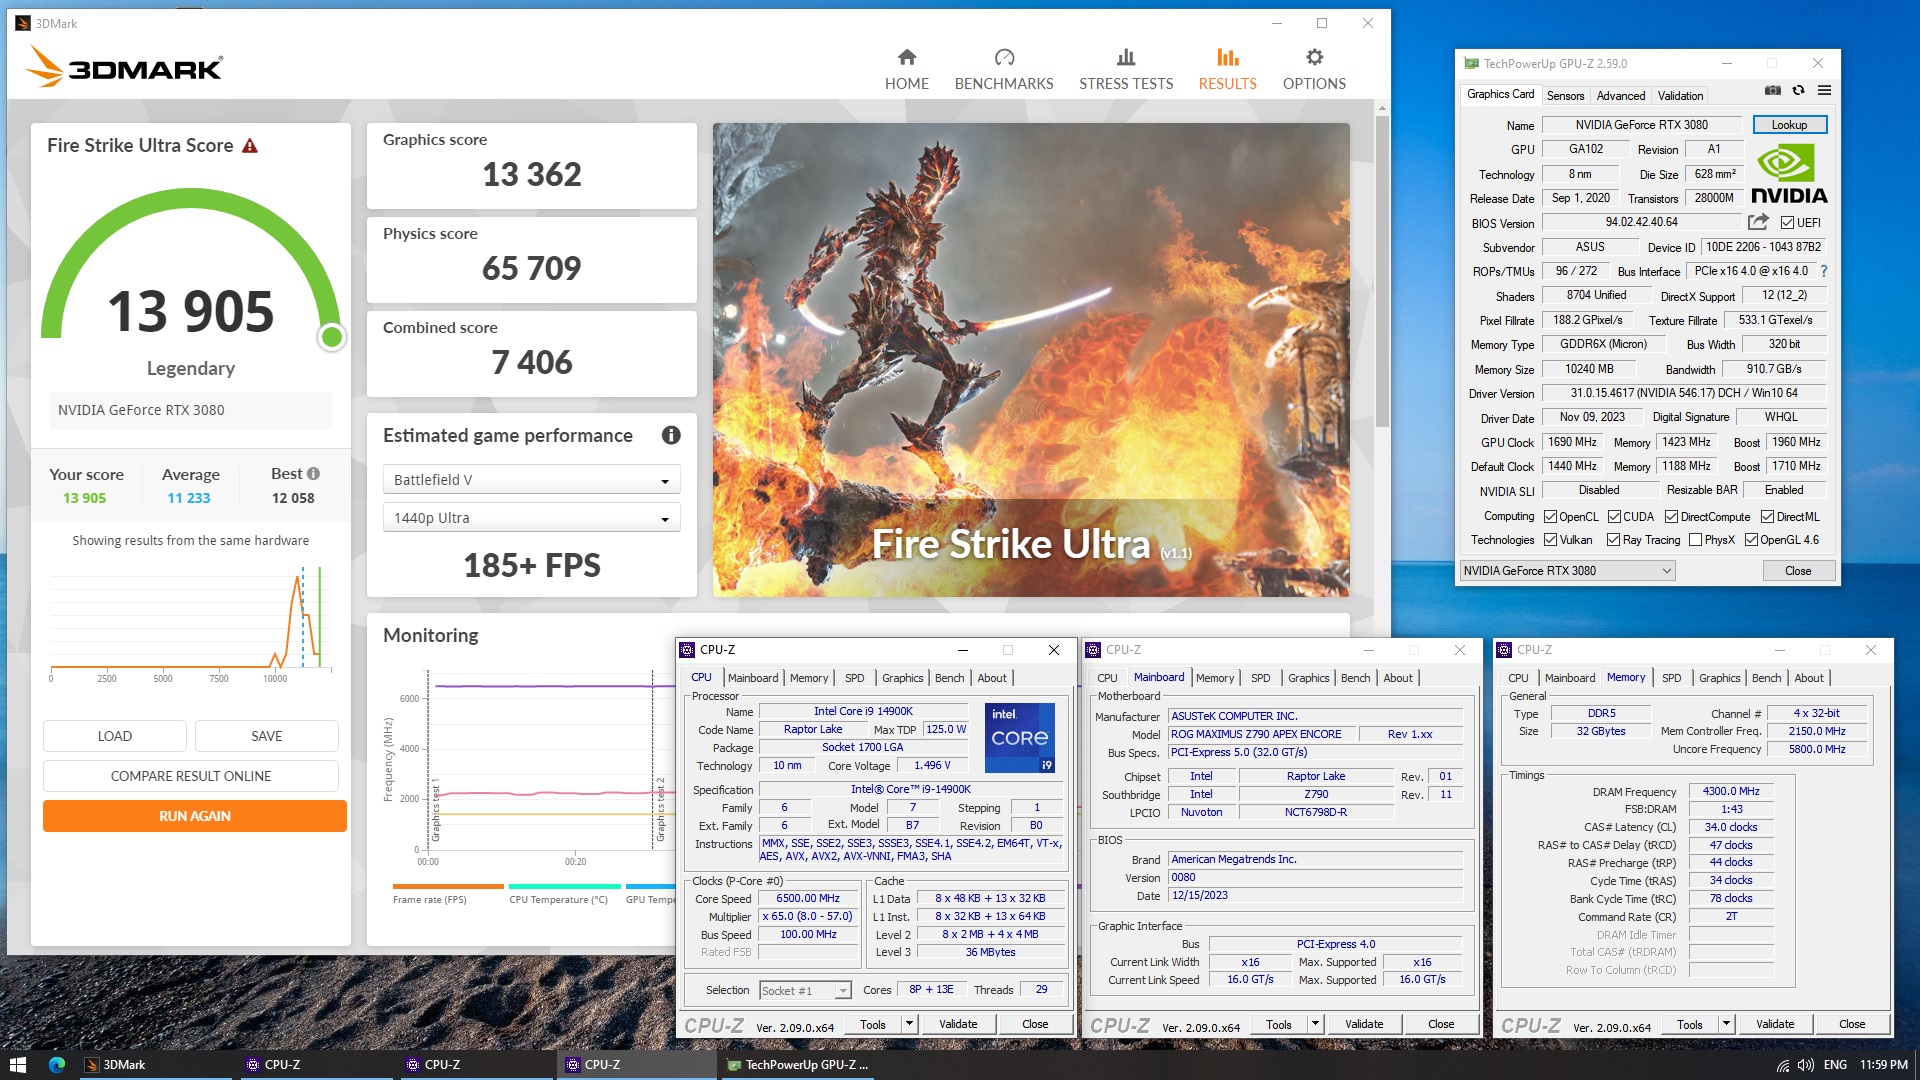This screenshot has width=1920, height=1080.
Task: Click the Lookup button in GPU-Z
Action: [1789, 125]
